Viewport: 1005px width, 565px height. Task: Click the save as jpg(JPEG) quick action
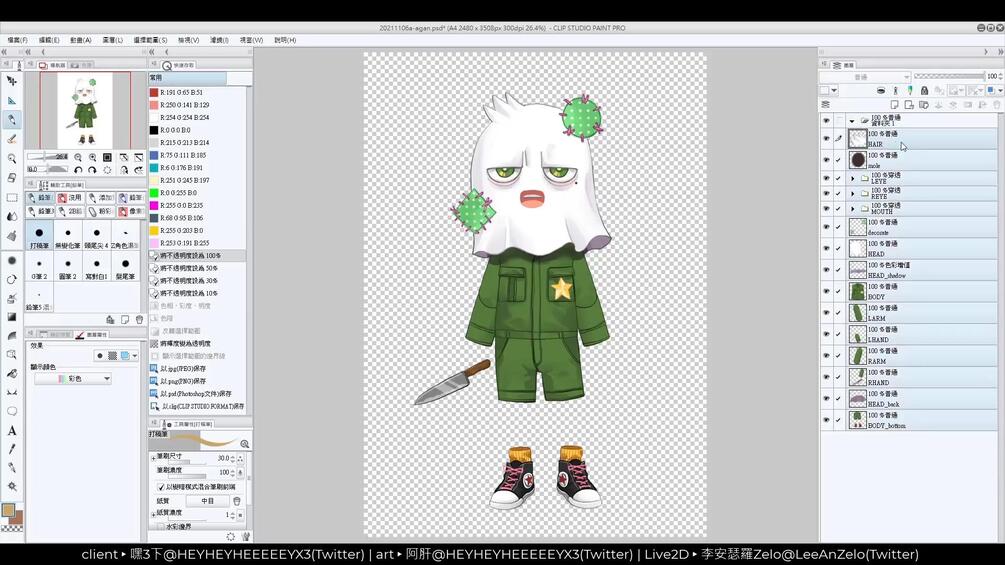[197, 368]
